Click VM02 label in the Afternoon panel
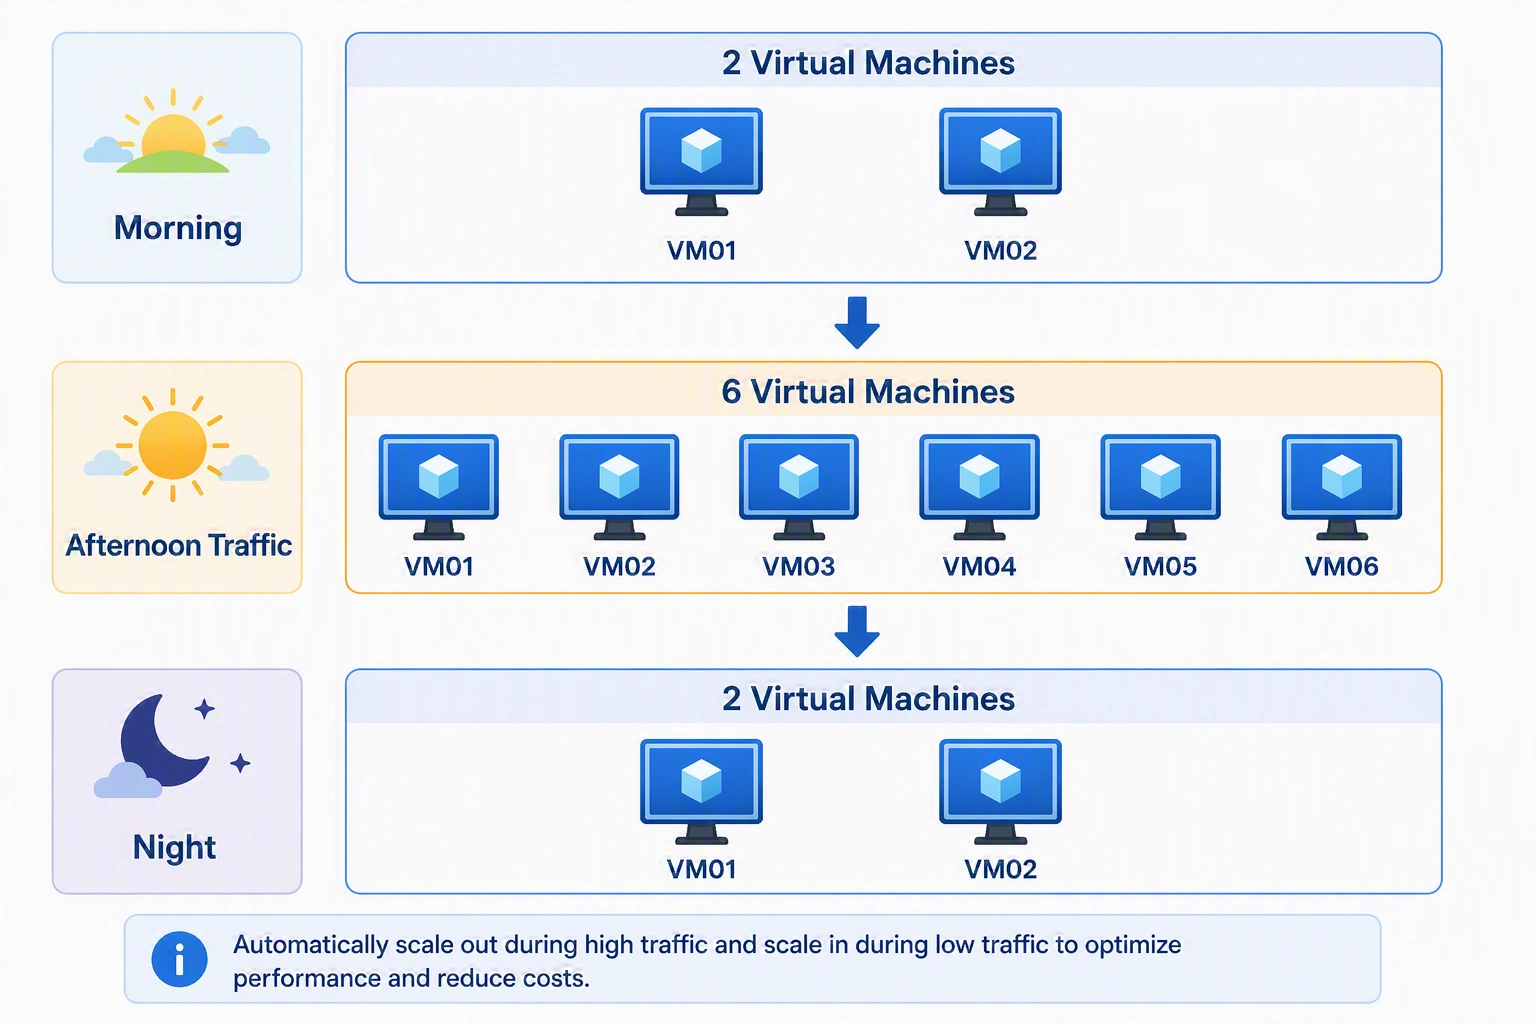 click(x=620, y=567)
